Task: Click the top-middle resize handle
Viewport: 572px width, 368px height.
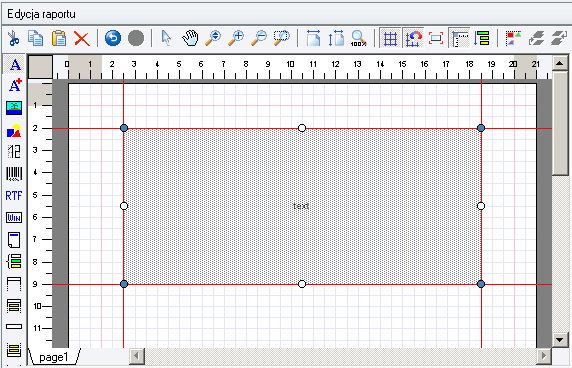Action: pos(302,128)
